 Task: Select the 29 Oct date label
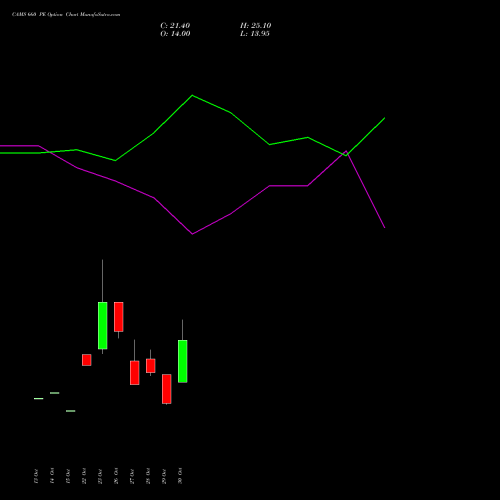tap(164, 476)
